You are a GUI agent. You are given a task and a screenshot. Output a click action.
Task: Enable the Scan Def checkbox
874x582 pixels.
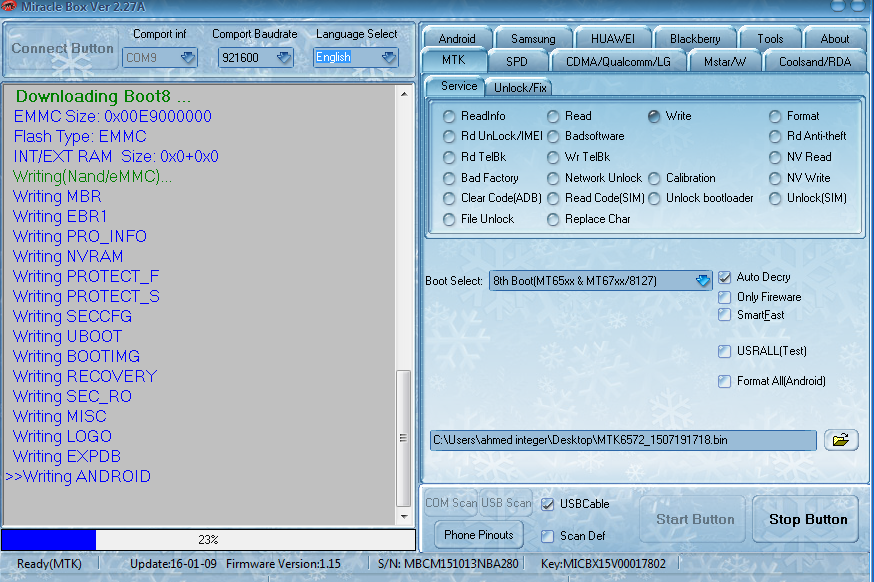(547, 536)
